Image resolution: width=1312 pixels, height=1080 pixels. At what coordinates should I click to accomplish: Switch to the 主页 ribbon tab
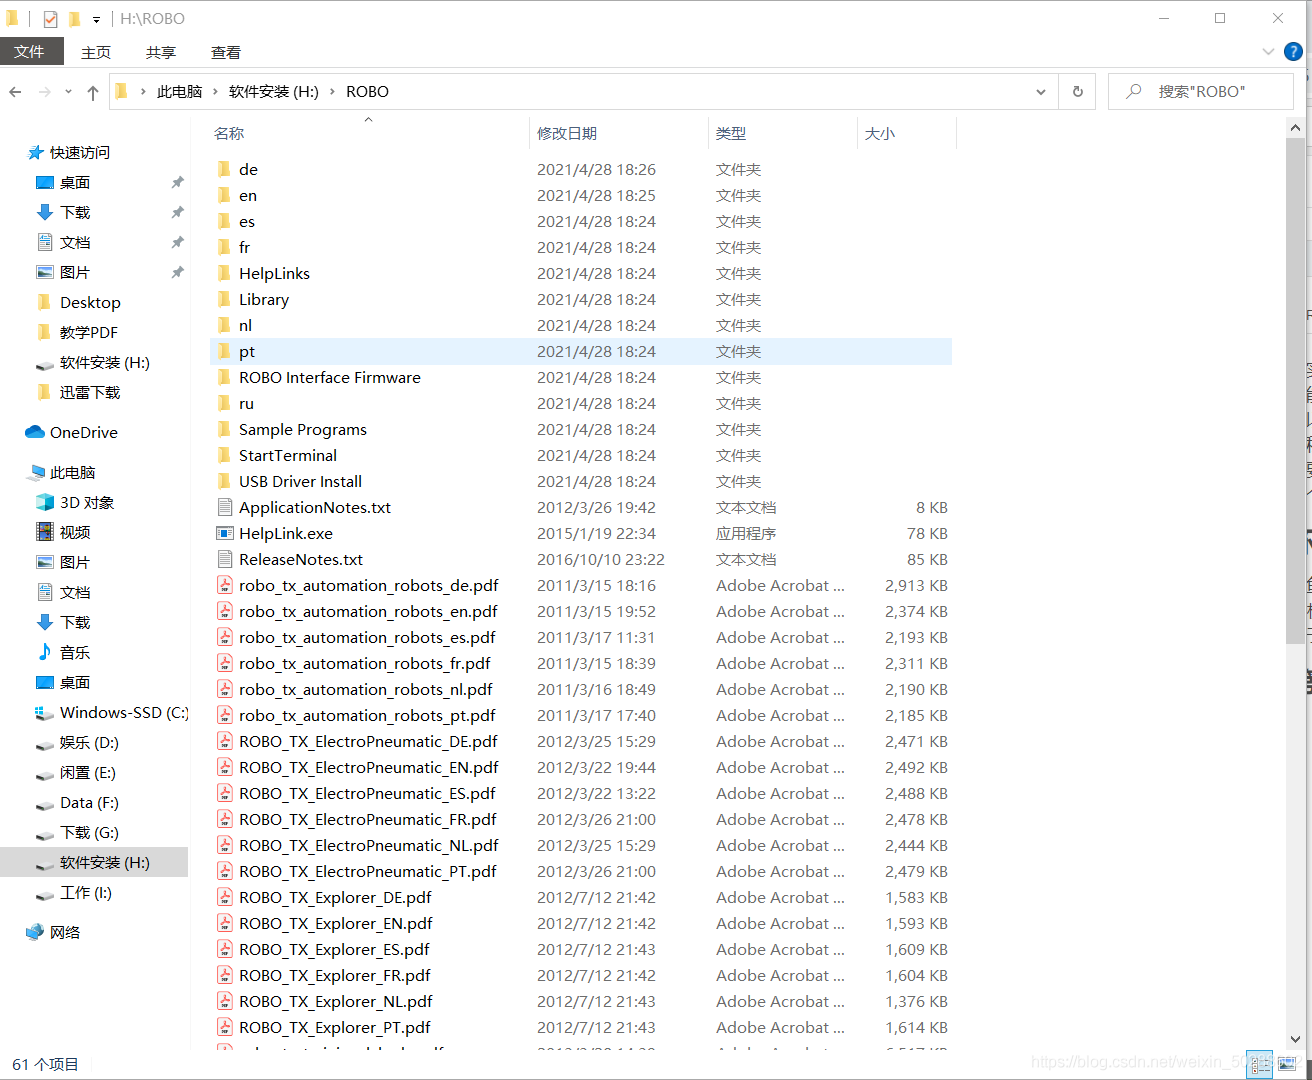tap(96, 52)
